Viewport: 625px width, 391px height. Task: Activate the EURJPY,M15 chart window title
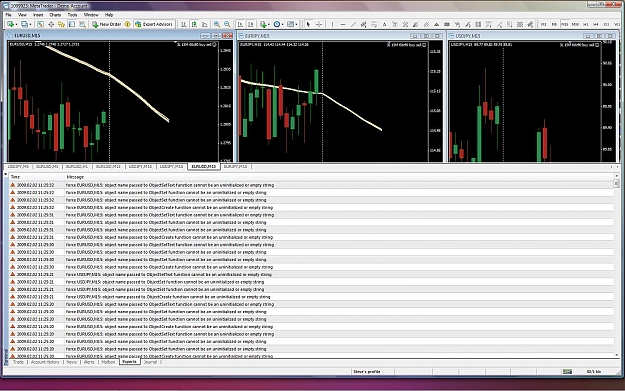tap(257, 36)
